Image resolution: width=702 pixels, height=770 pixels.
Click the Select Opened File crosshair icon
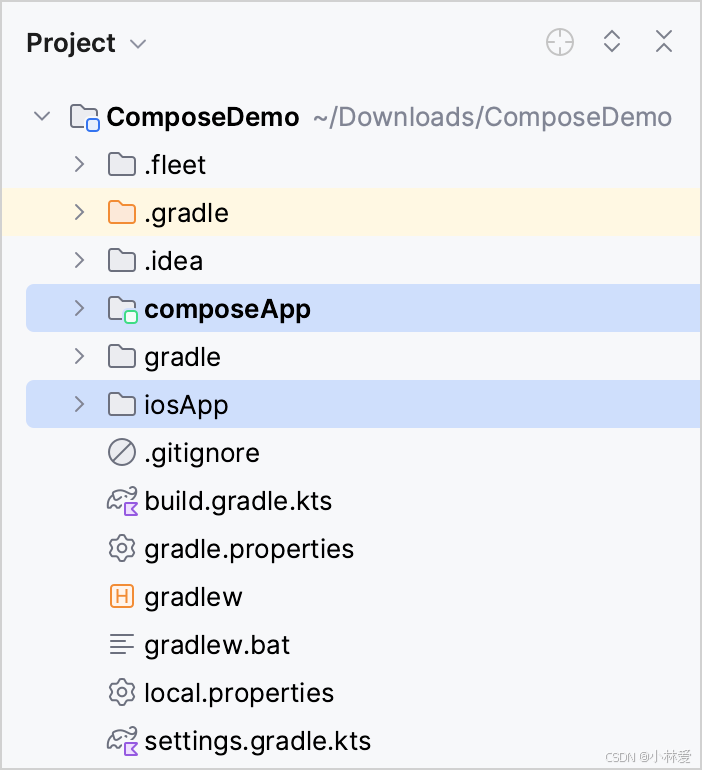pos(560,42)
